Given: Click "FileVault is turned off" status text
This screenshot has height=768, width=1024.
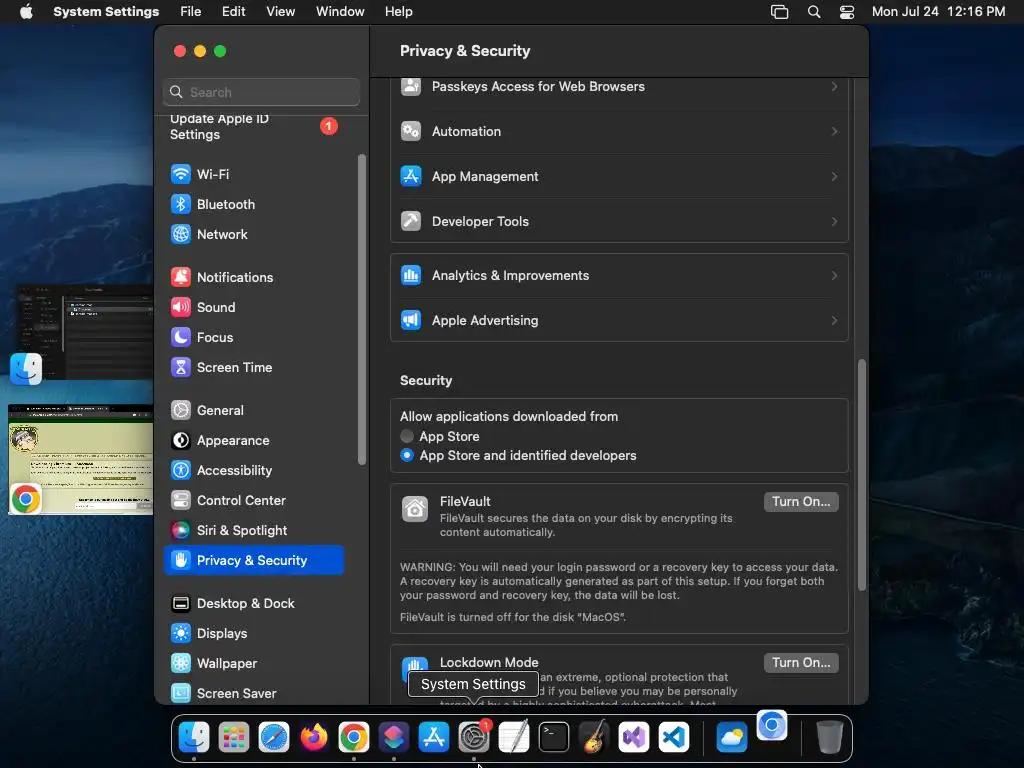Looking at the screenshot, I should coord(513,617).
